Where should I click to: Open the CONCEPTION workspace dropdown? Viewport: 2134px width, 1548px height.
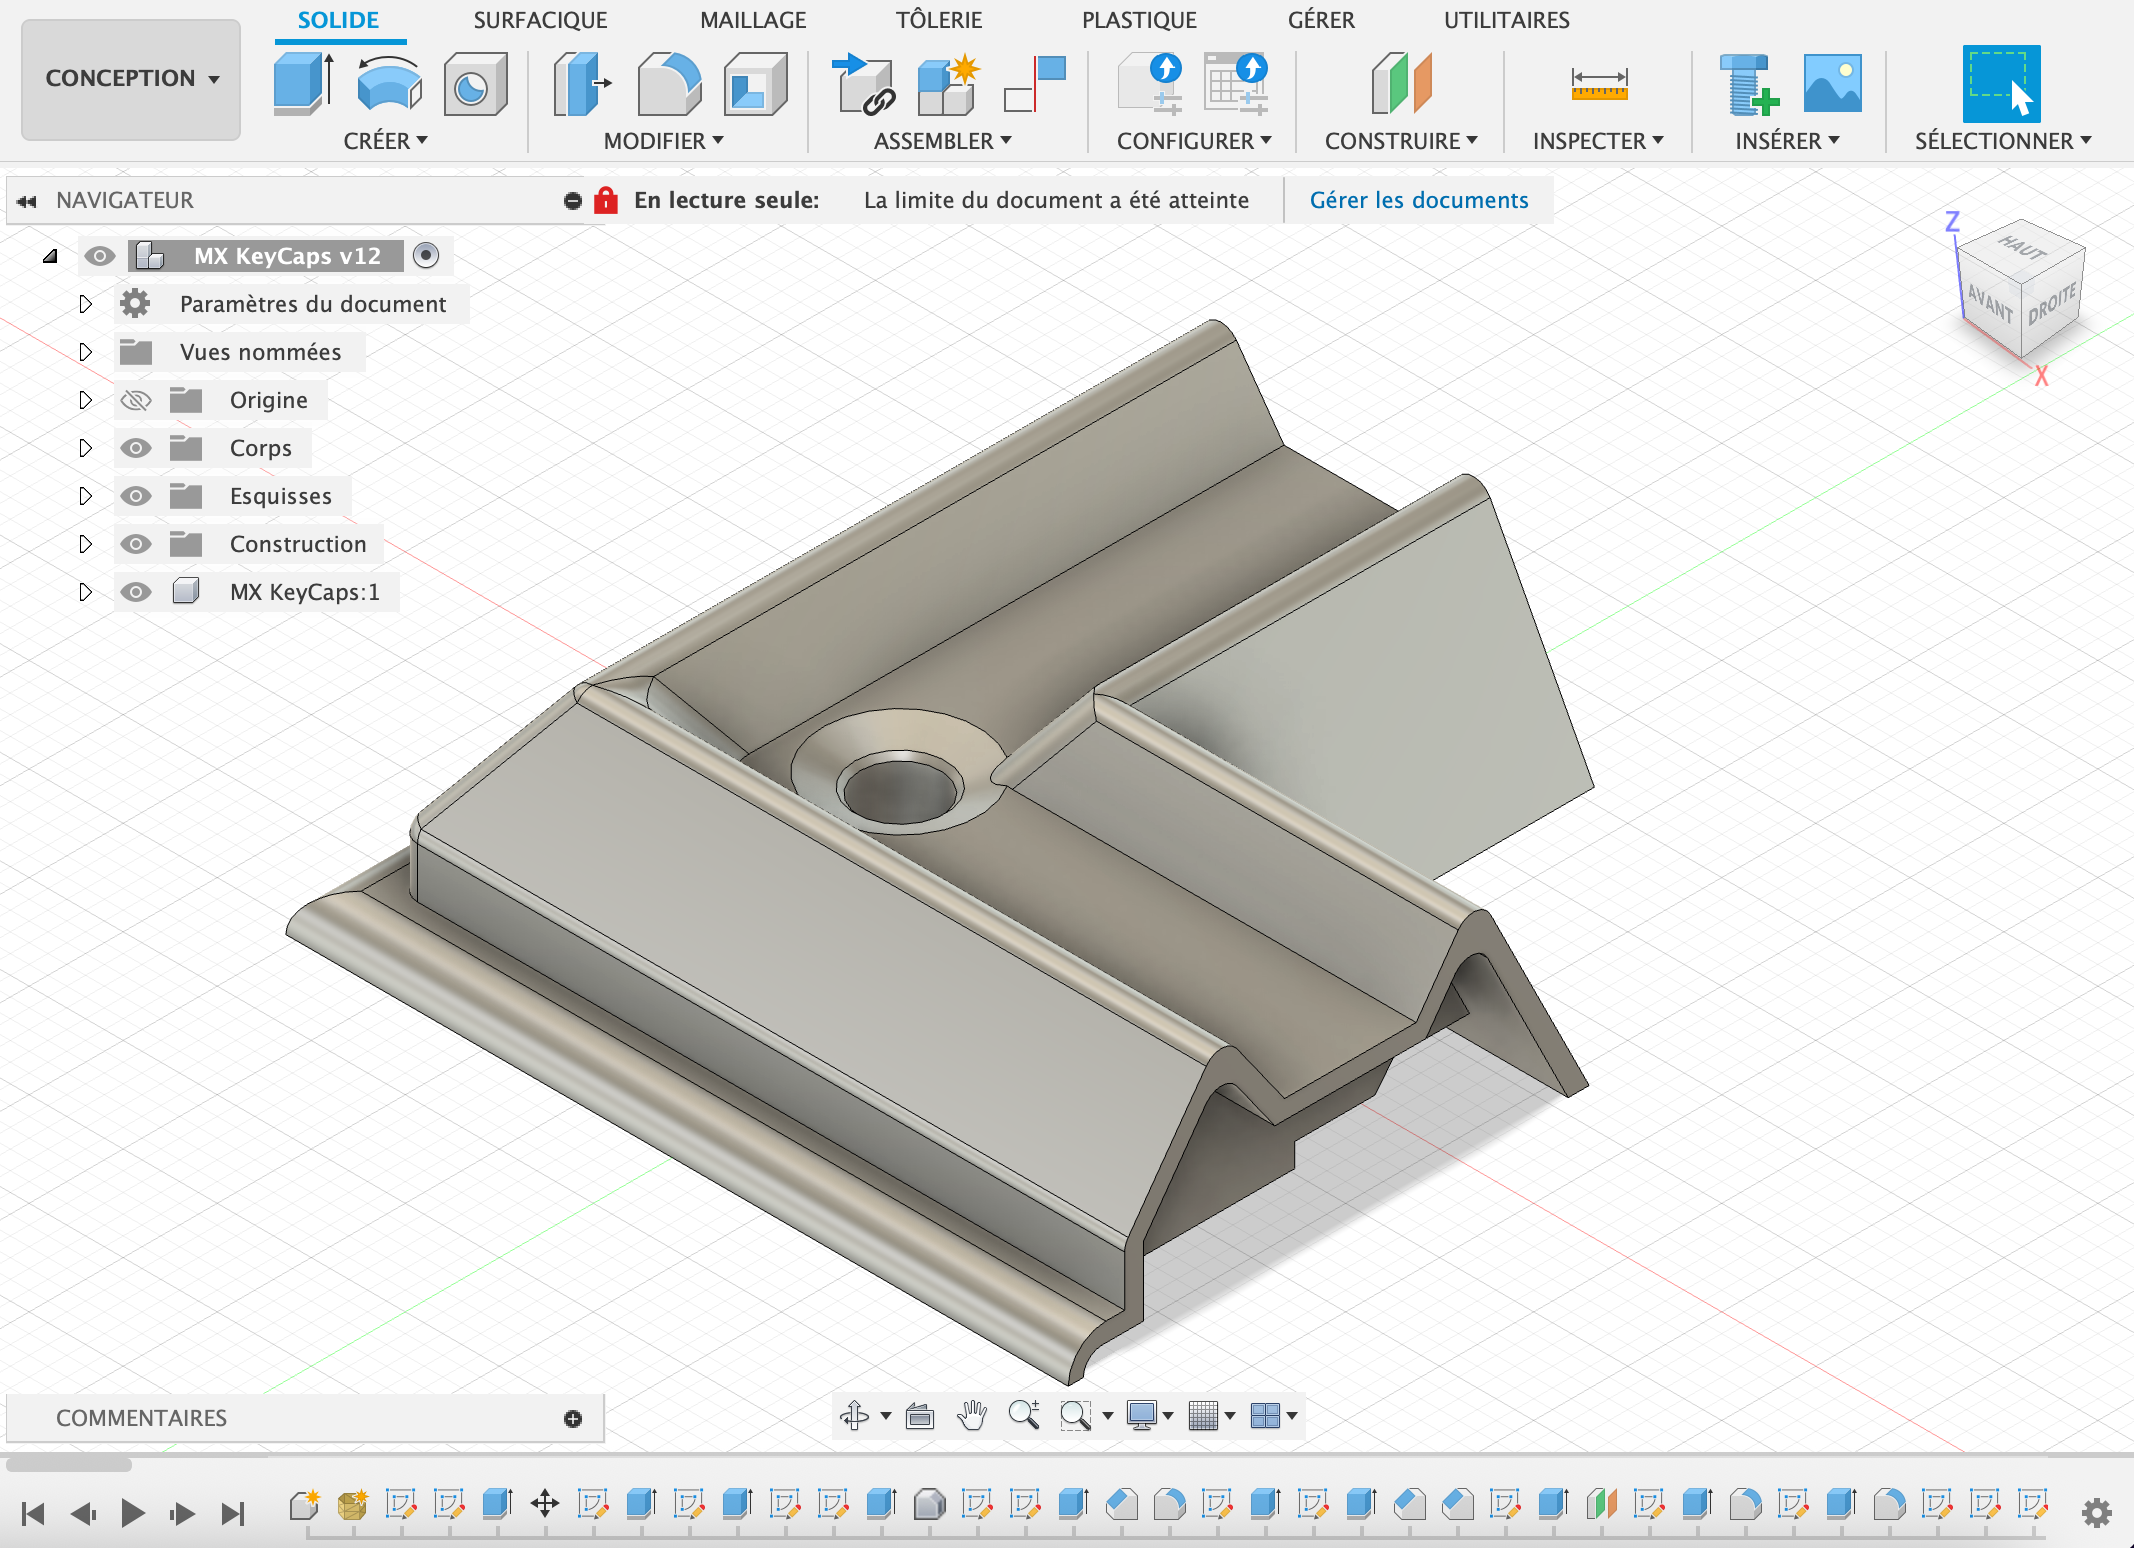[x=131, y=78]
